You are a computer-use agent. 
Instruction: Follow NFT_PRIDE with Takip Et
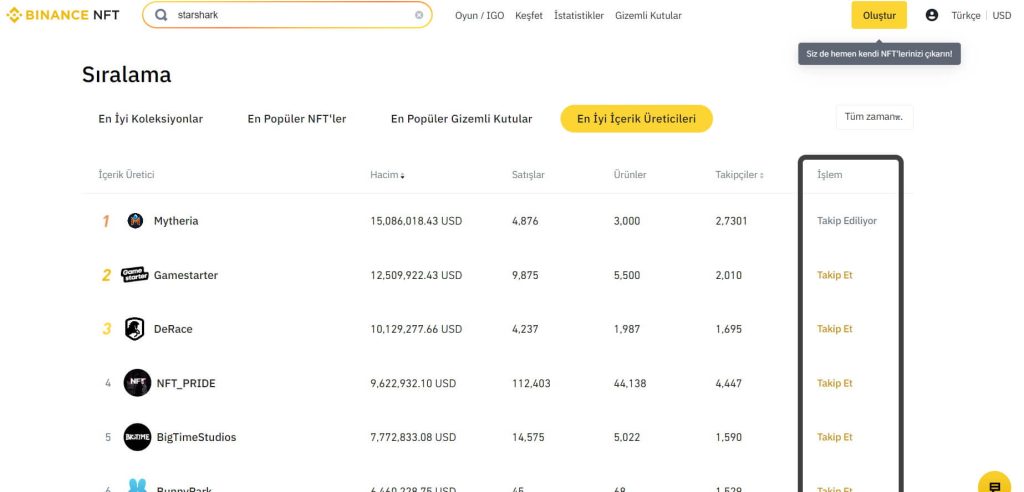tap(835, 383)
